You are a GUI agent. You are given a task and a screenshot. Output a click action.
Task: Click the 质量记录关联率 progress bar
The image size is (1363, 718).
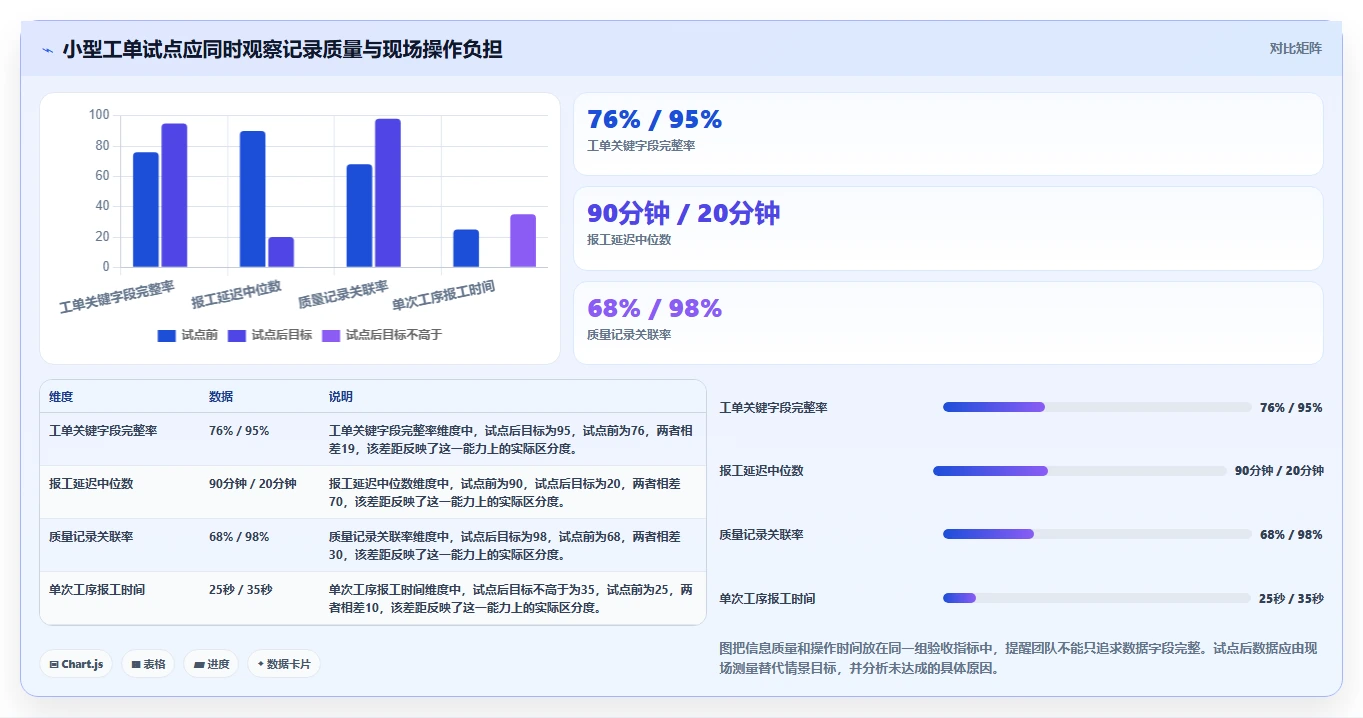tap(1097, 534)
